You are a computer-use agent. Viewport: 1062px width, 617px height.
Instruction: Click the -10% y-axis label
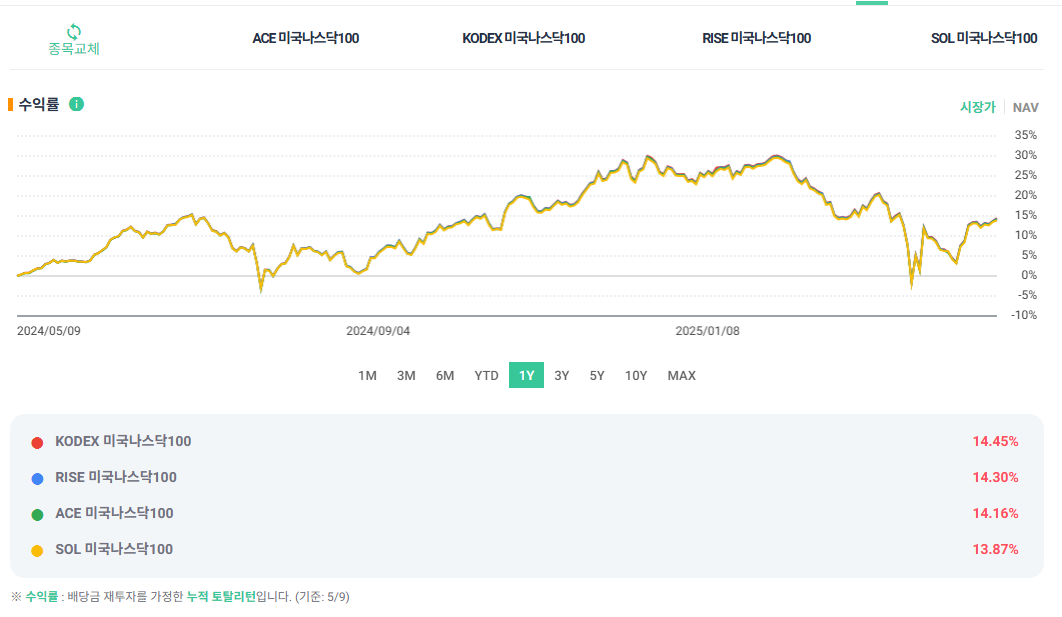1024,315
